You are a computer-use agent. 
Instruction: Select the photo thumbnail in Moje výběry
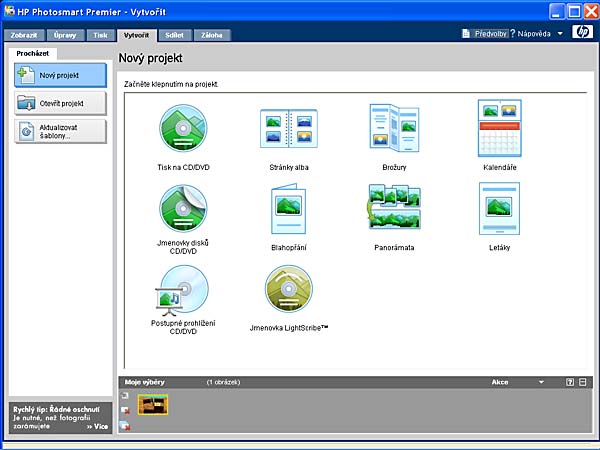153,403
